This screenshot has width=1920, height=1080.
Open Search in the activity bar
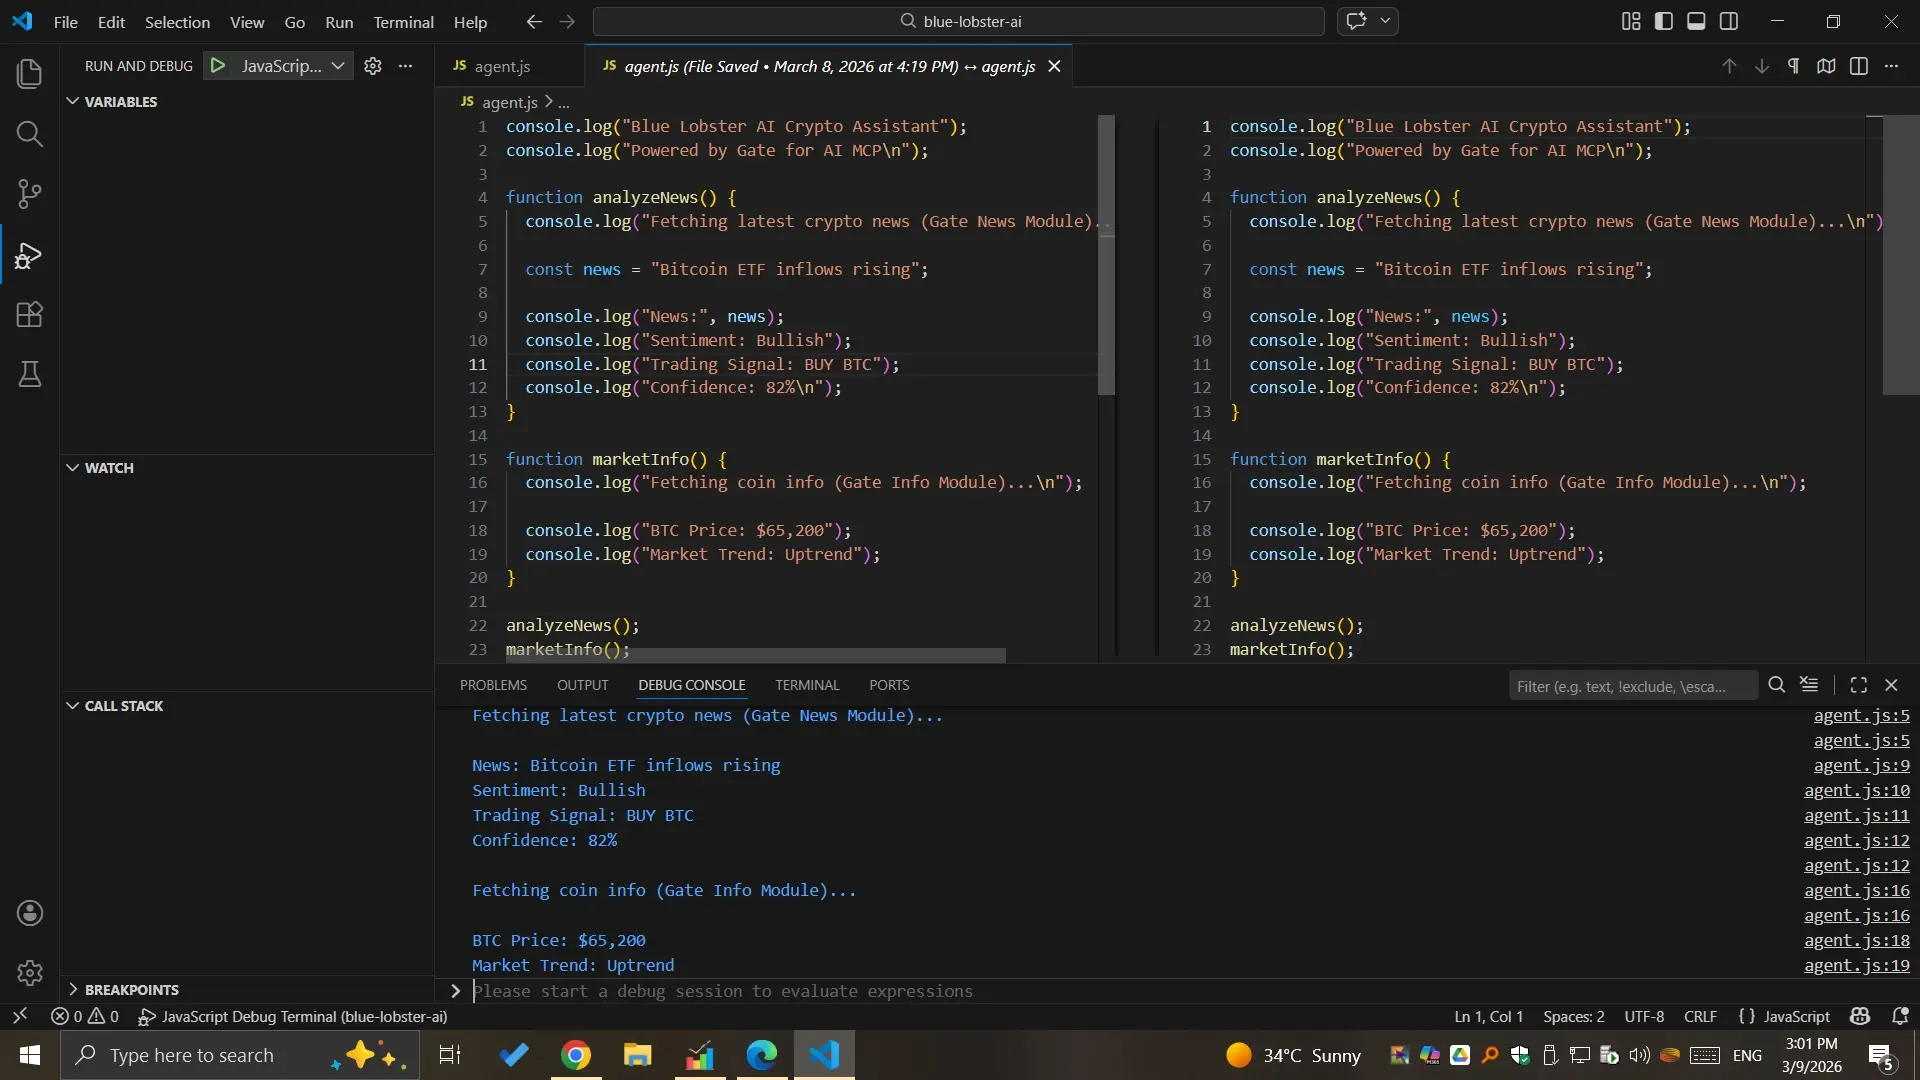pos(30,134)
